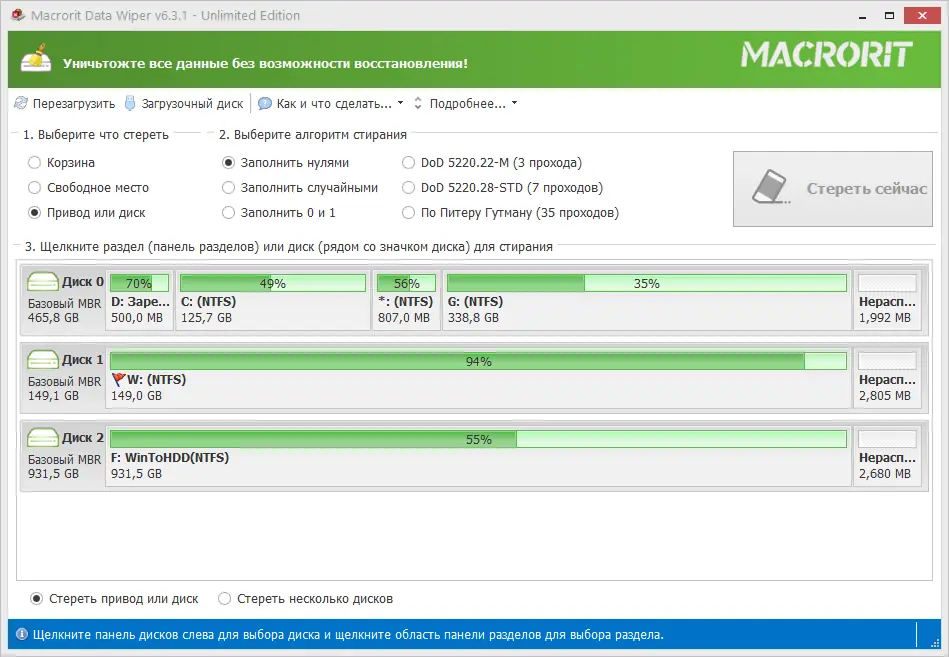Click the 49% usage bar of C: partition
Viewport: 949px width, 657px height.
[x=273, y=283]
